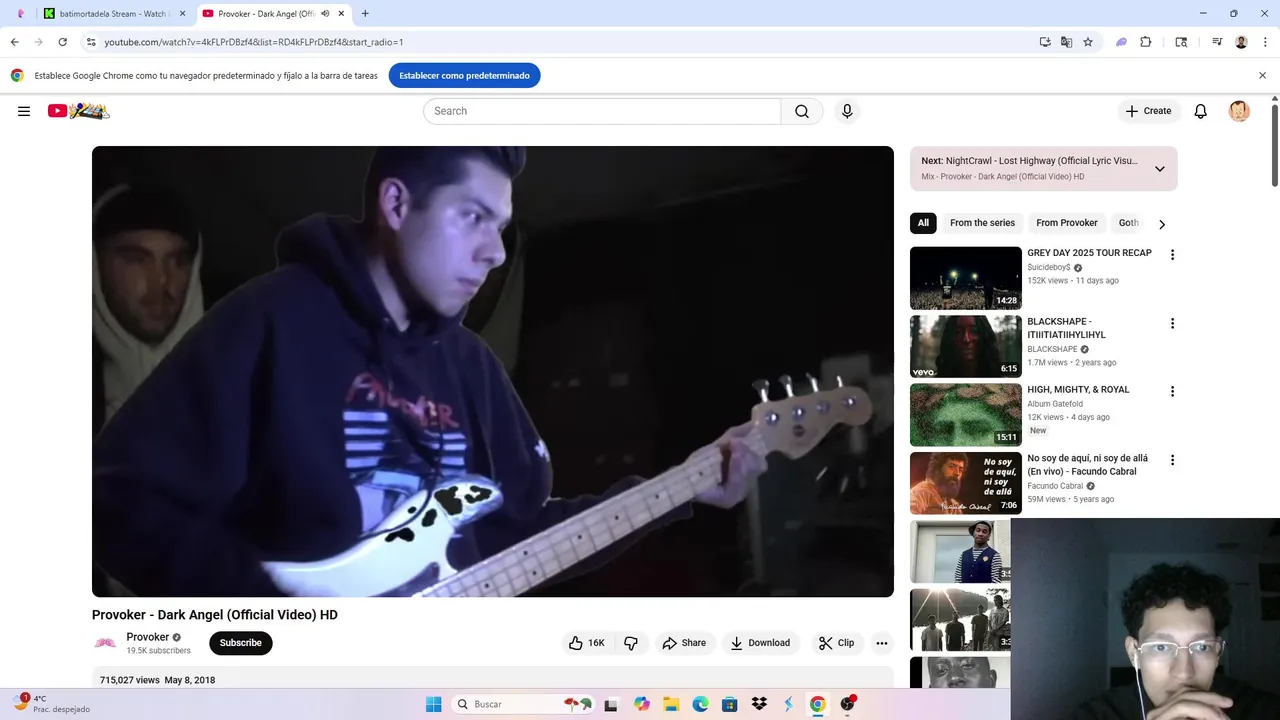Open the YouTube notifications bell
The image size is (1280, 720).
pyautogui.click(x=1201, y=111)
